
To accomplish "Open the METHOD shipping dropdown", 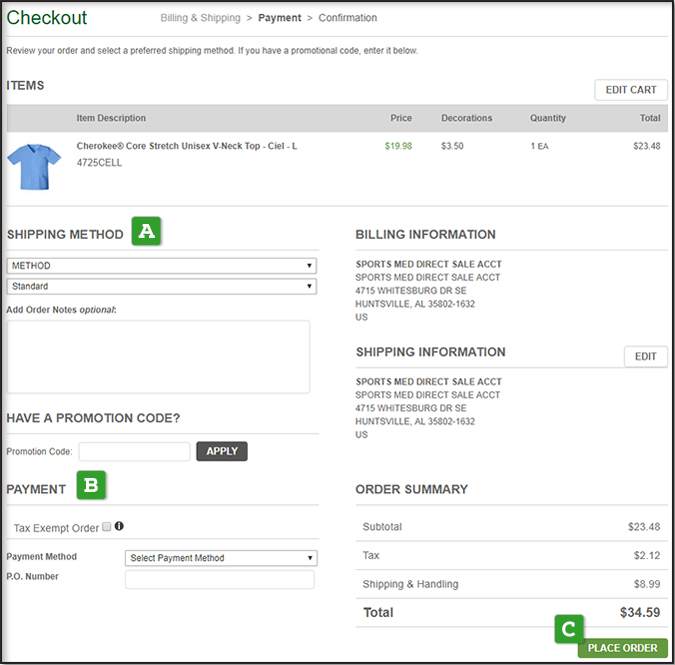I will click(162, 266).
